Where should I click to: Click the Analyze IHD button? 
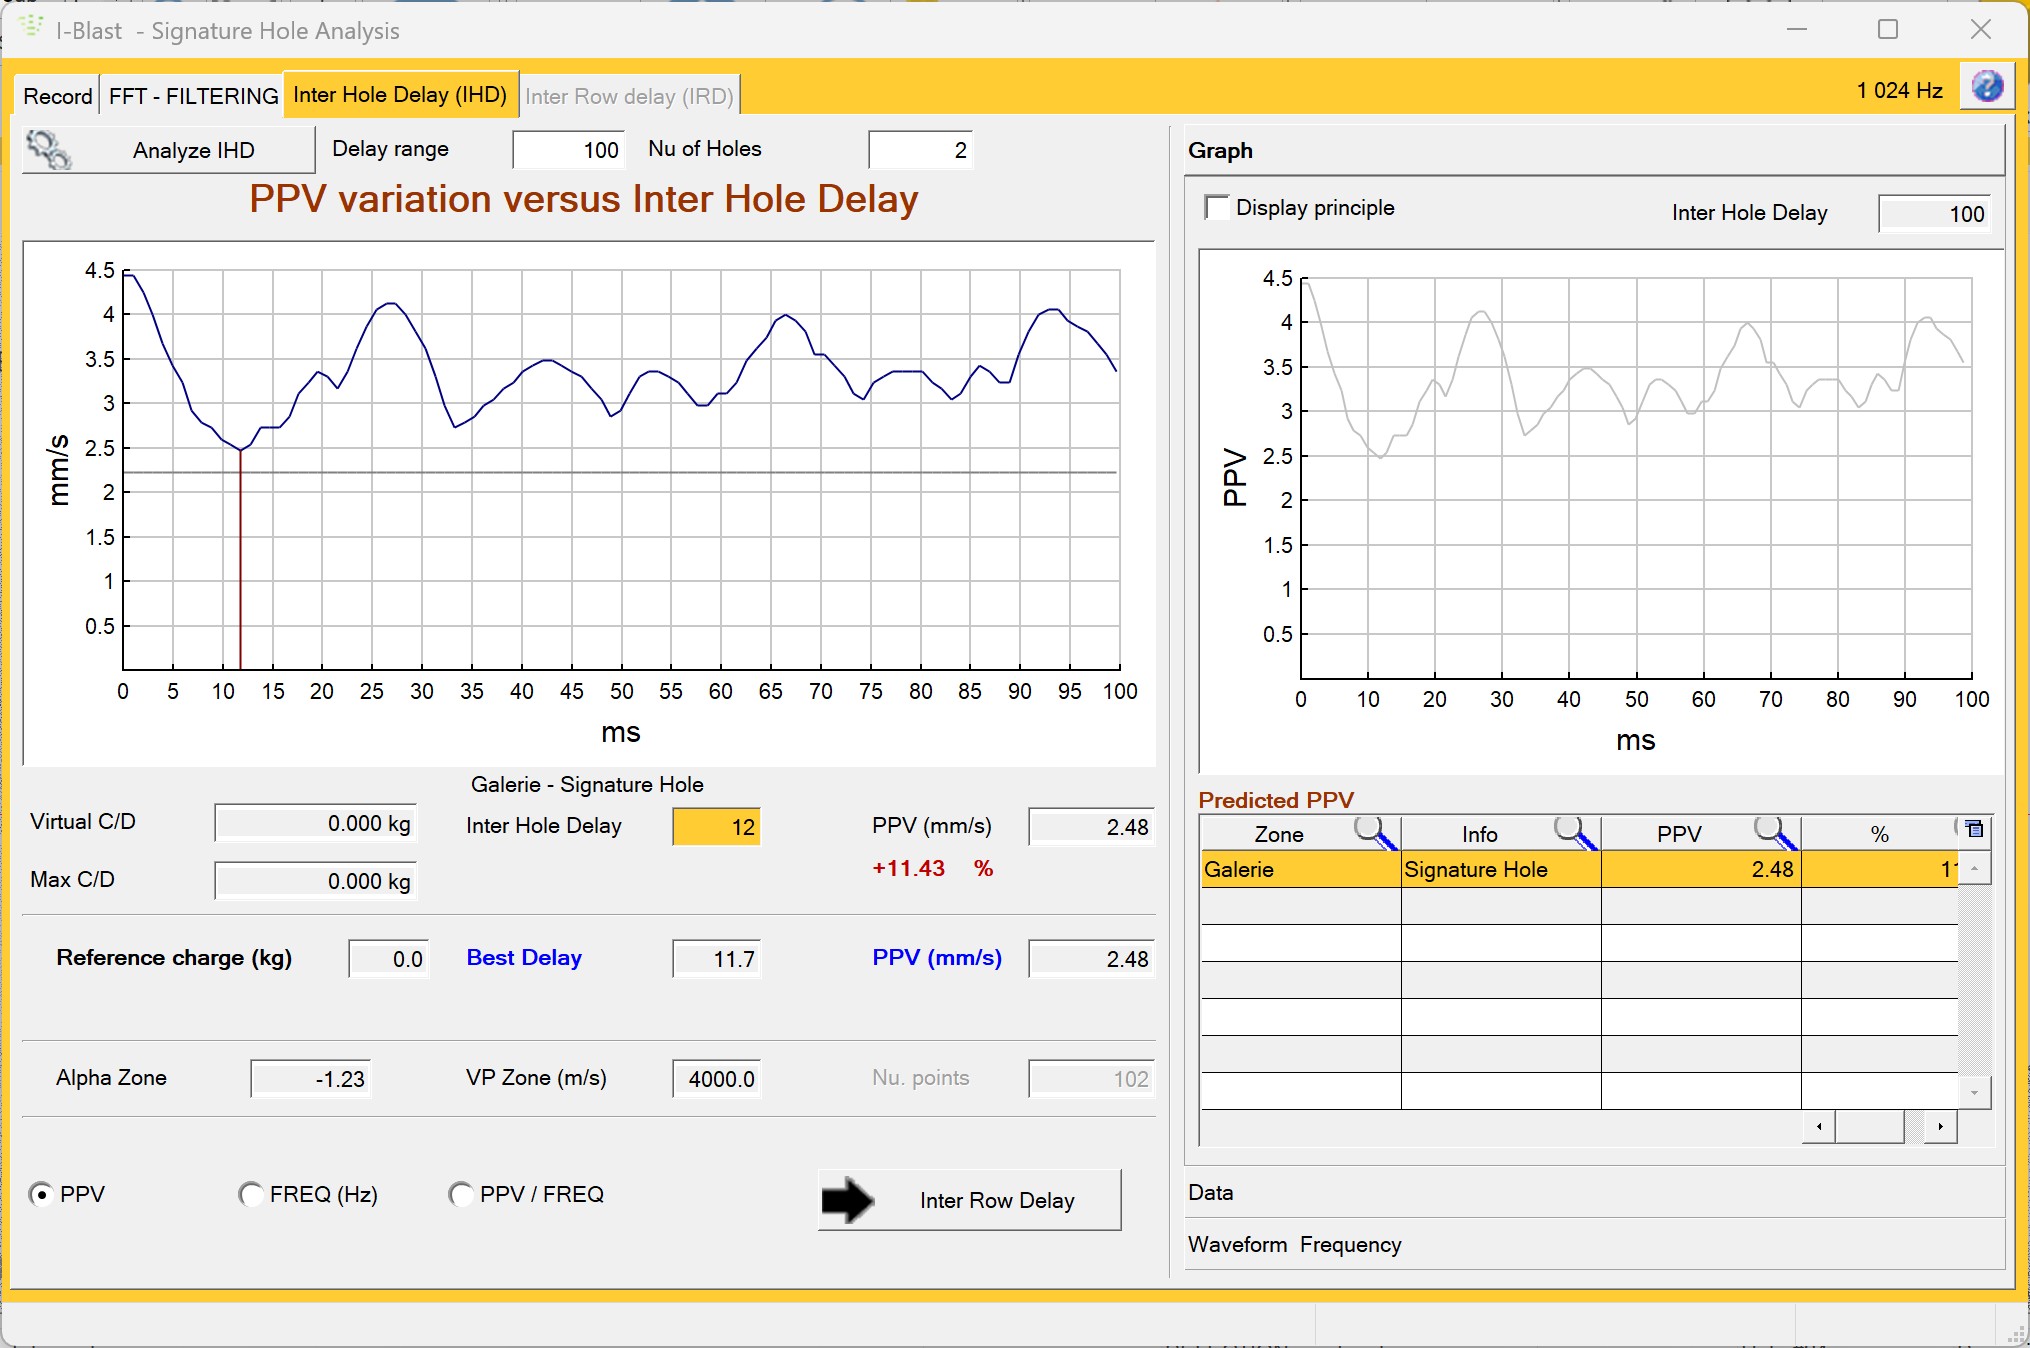192,149
